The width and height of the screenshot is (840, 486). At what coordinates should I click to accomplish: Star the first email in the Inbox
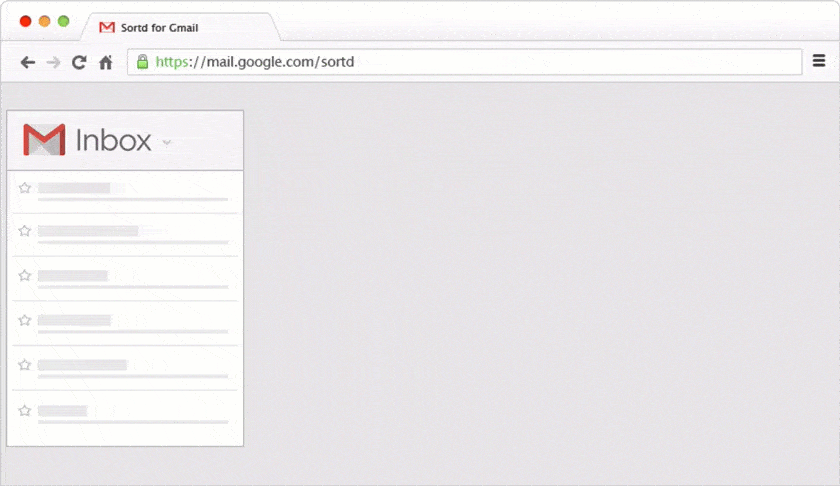25,188
